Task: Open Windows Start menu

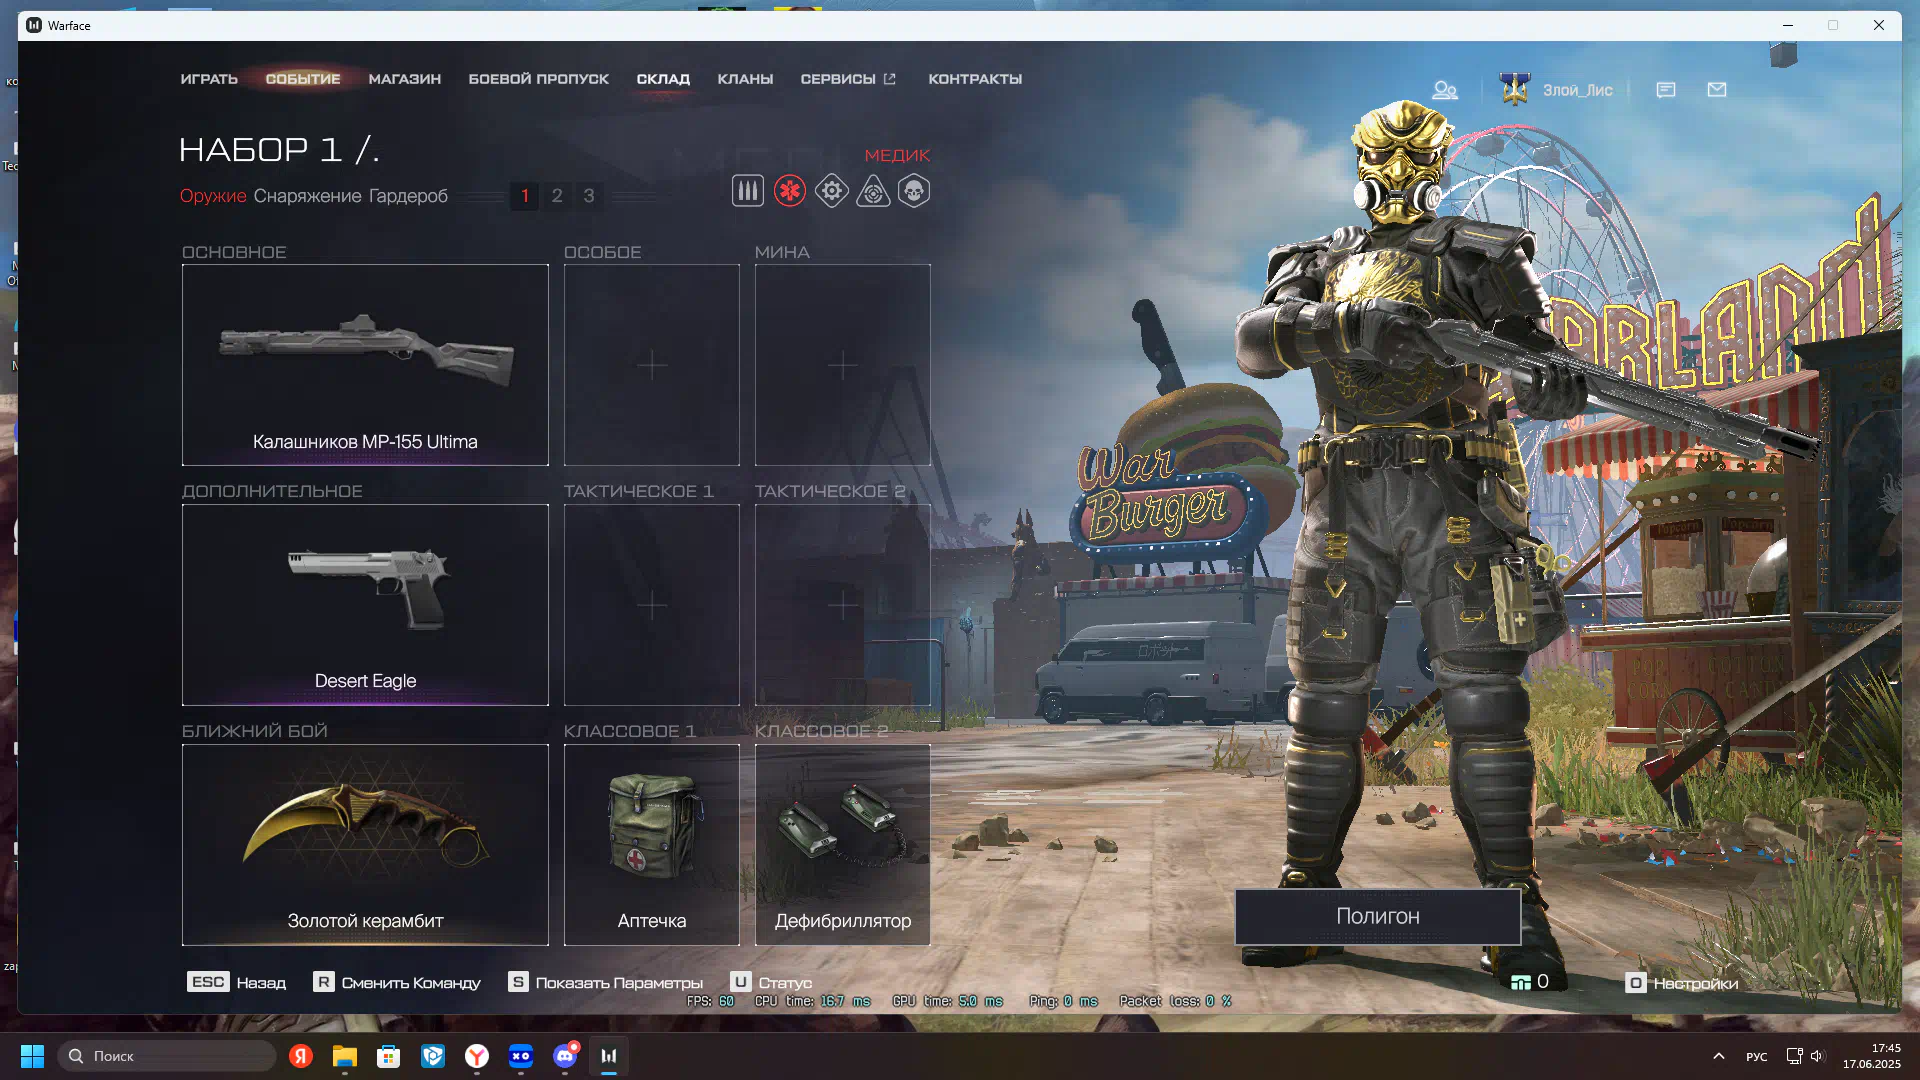Action: [x=33, y=1056]
